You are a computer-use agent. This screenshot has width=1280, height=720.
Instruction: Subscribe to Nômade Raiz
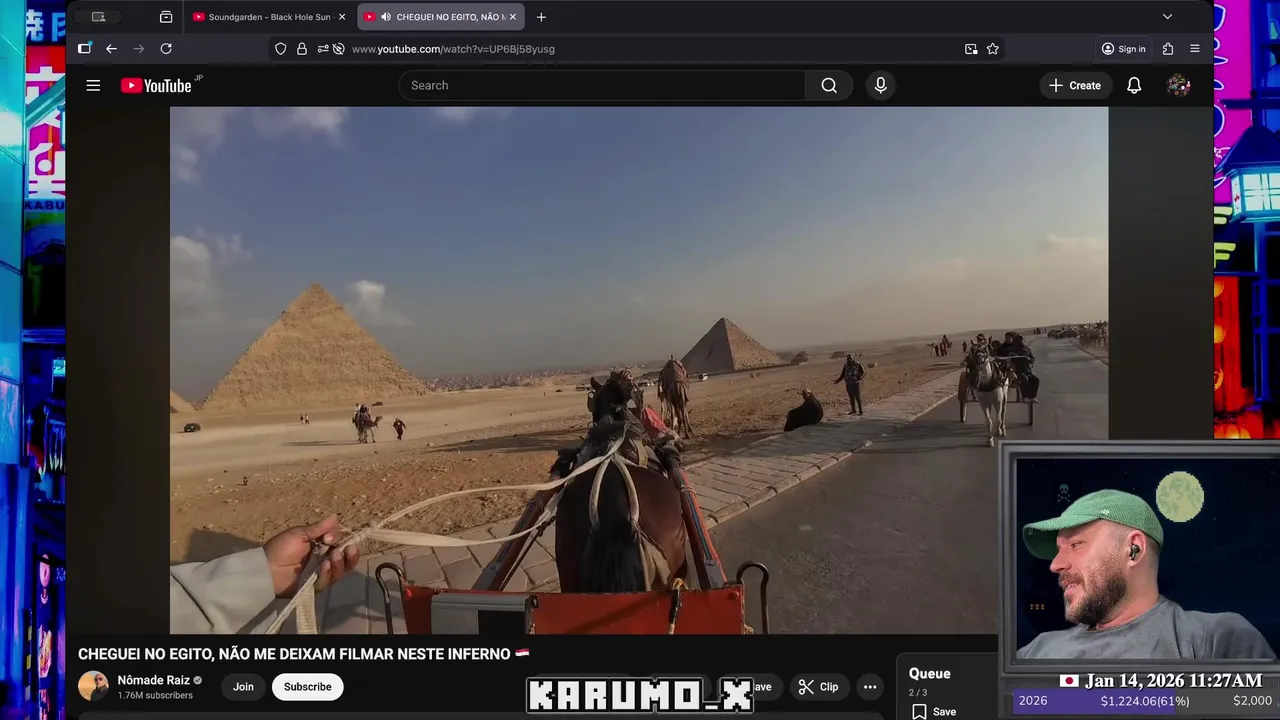[308, 687]
